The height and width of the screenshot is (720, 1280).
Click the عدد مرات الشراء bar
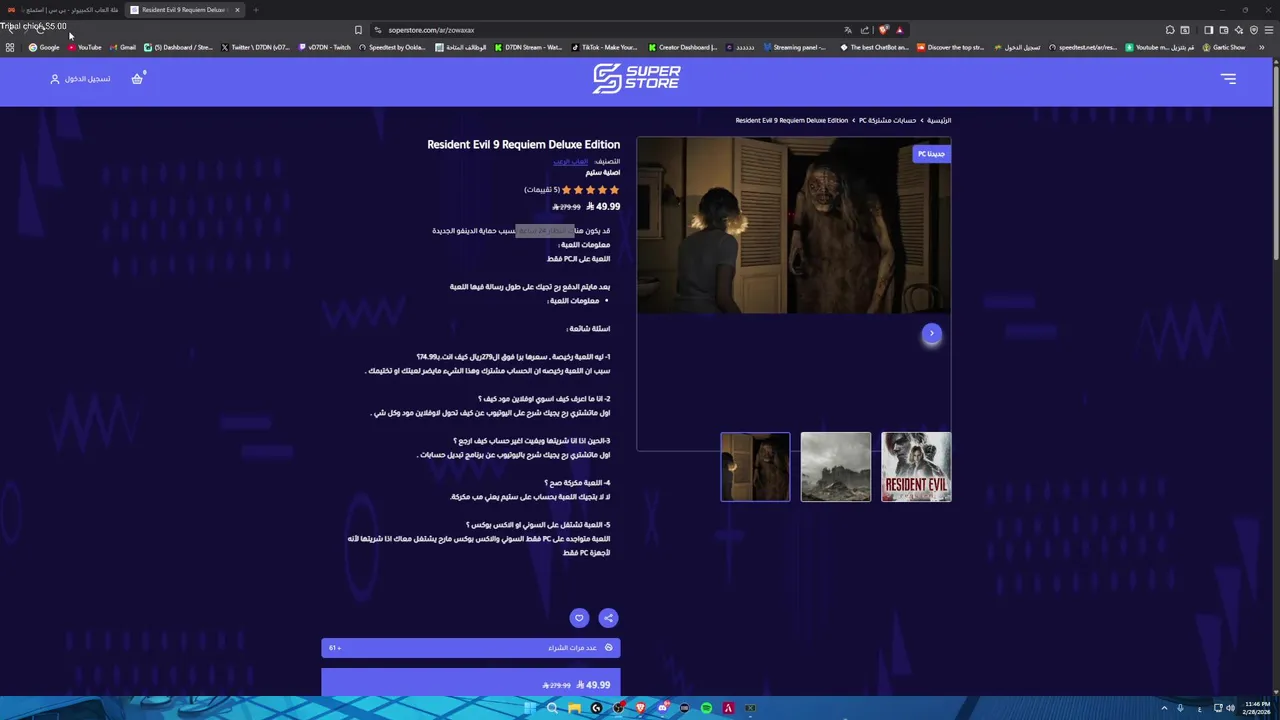471,648
